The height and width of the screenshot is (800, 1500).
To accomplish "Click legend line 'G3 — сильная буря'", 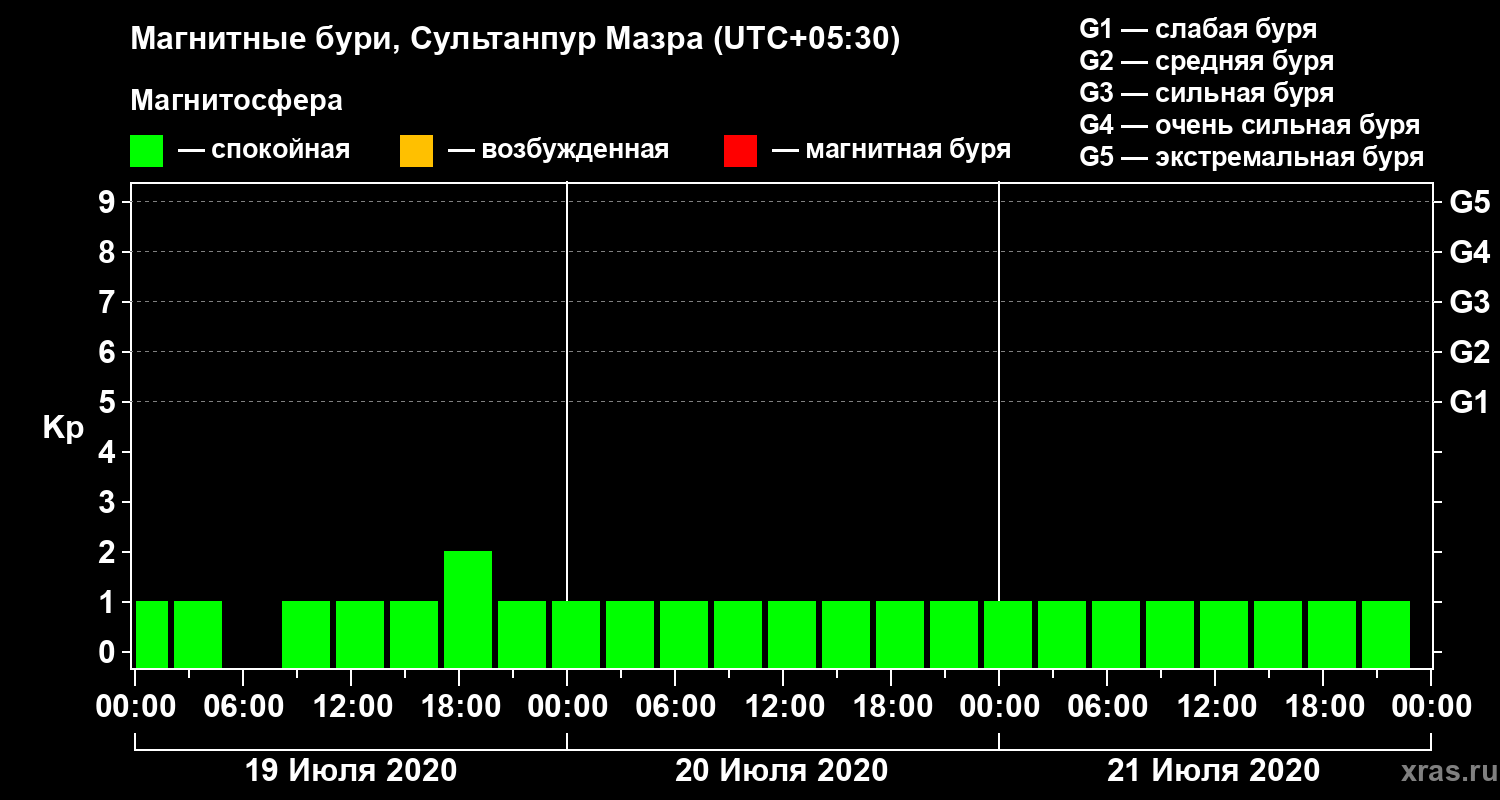I will coord(1207,93).
